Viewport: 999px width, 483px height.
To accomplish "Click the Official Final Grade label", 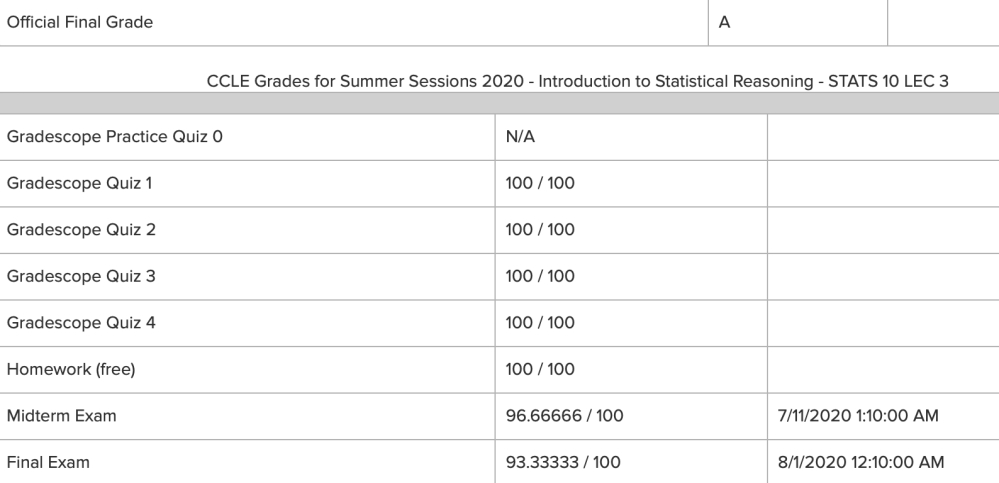I will (x=80, y=22).
